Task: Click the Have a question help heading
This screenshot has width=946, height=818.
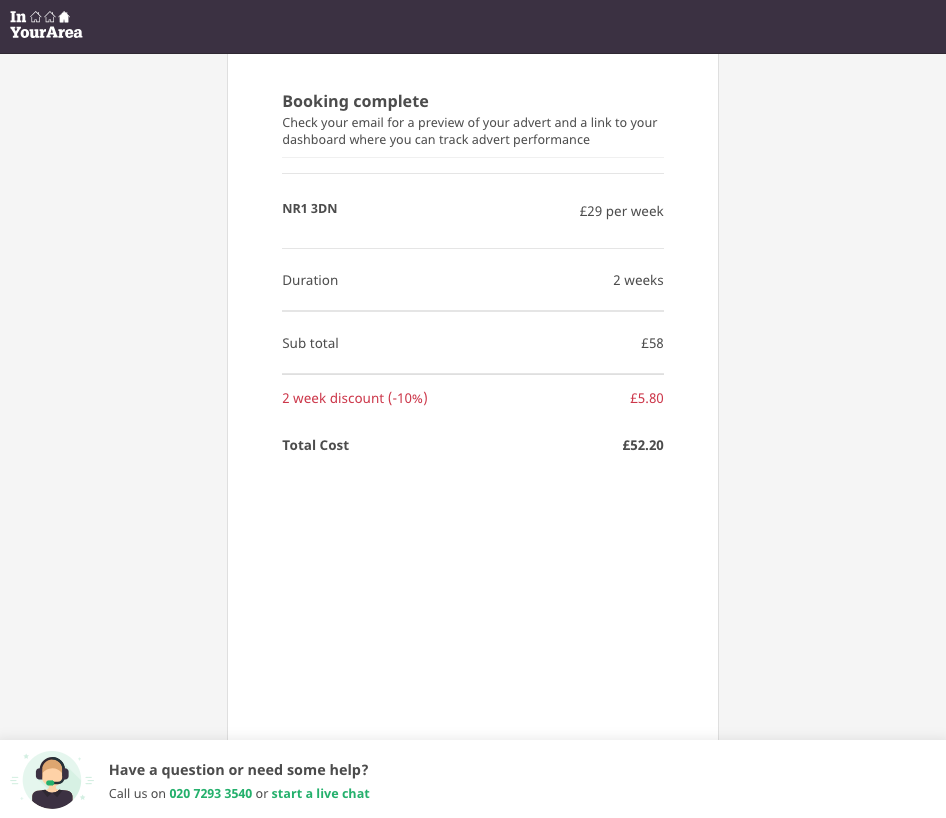Action: [x=238, y=770]
